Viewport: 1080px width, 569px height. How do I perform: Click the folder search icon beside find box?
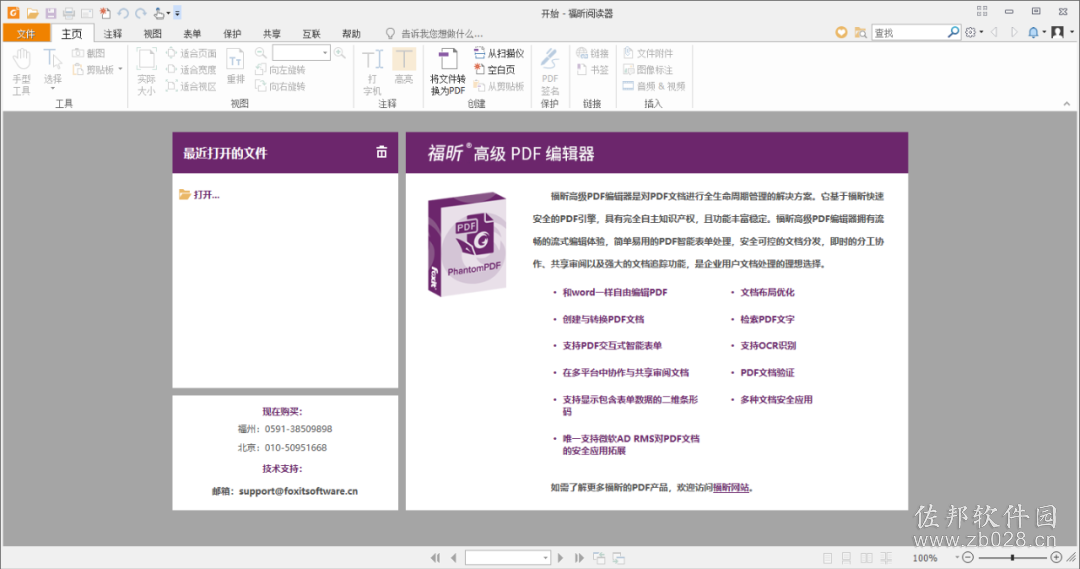point(860,32)
